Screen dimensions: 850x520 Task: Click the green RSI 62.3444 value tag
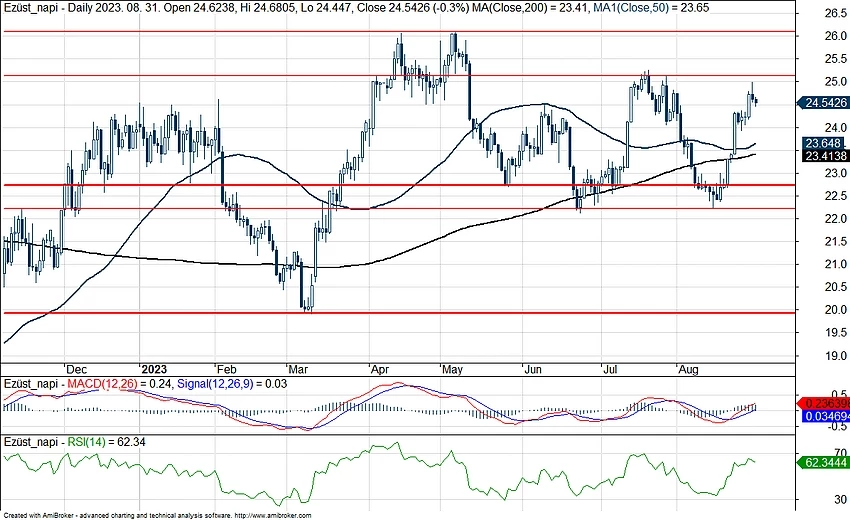(824, 463)
